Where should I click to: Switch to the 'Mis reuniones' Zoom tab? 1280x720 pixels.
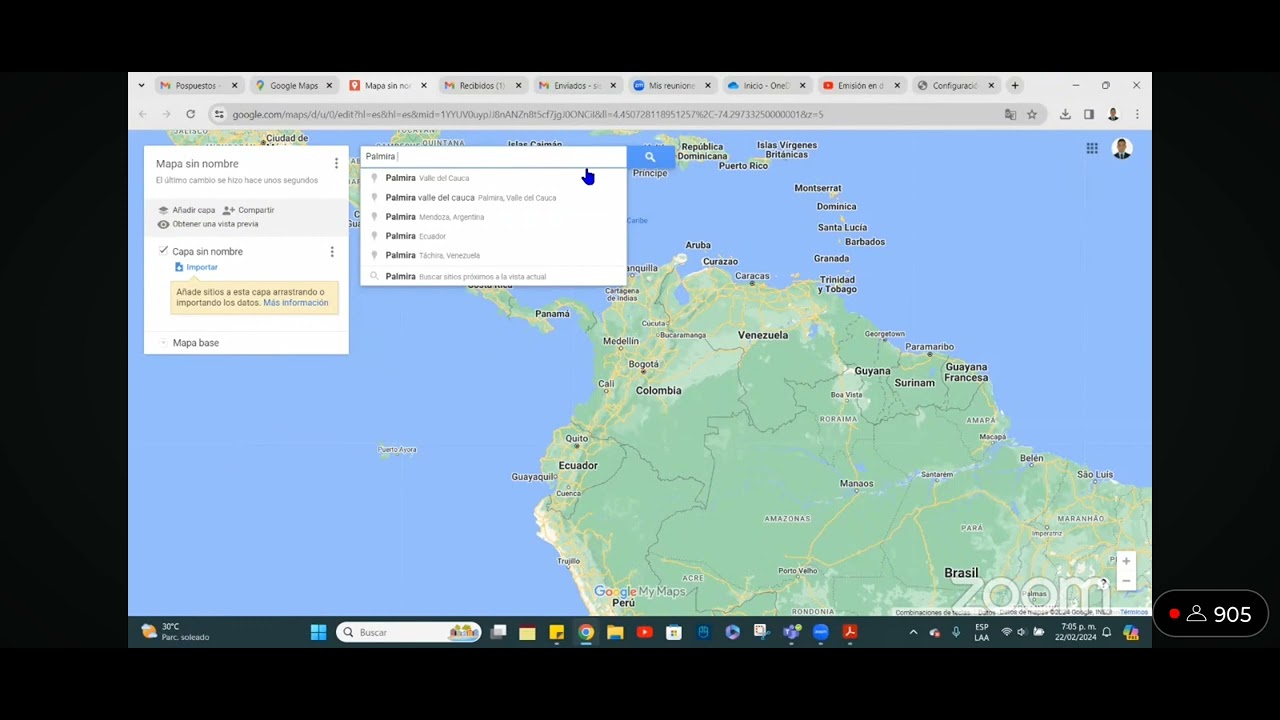click(x=671, y=86)
